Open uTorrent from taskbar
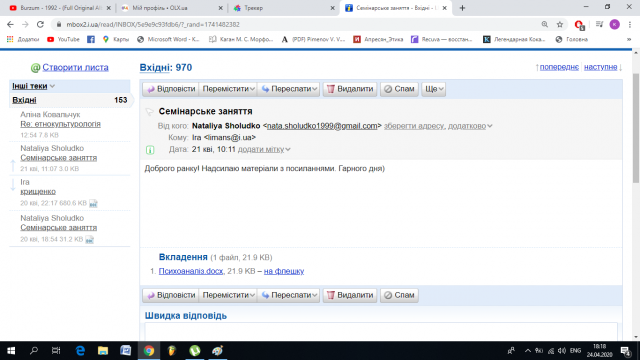Image resolution: width=640 pixels, height=360 pixels. point(195,351)
